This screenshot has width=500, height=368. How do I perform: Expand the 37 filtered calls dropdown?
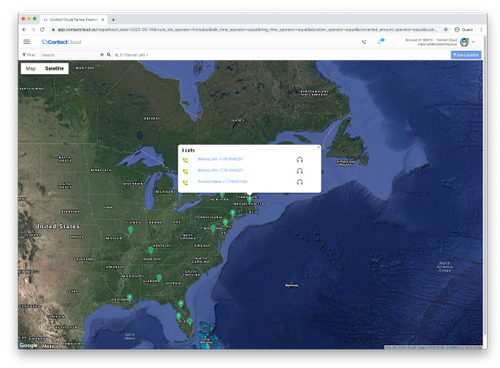pos(132,55)
